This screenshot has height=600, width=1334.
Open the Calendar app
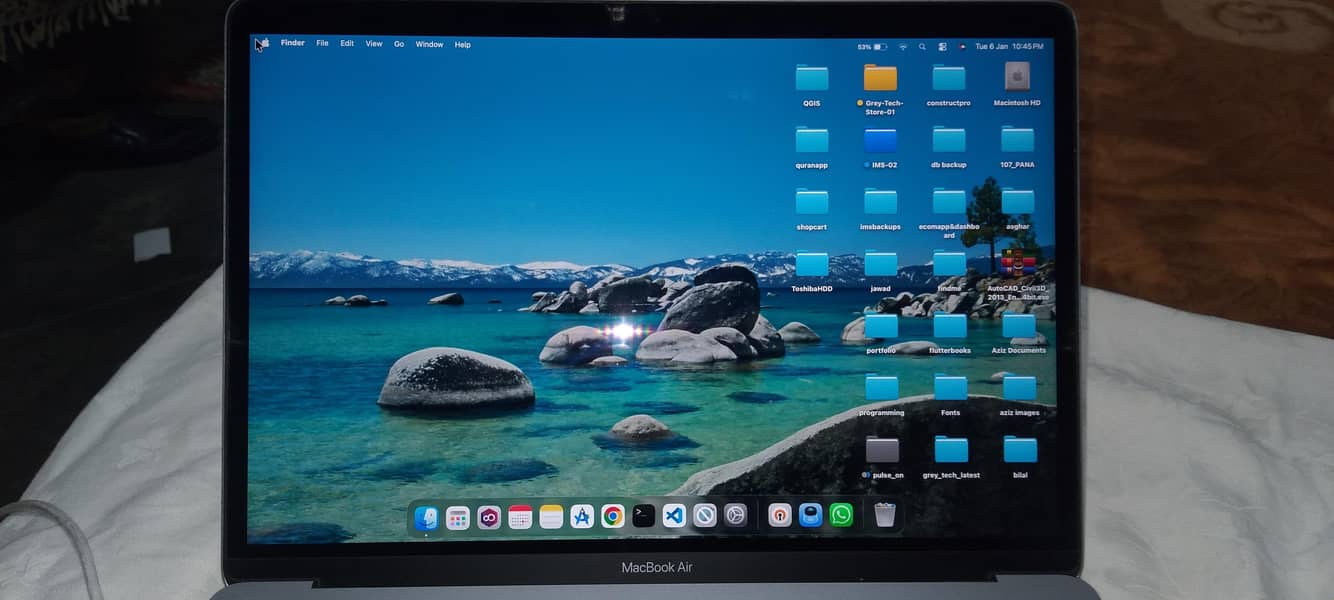click(x=520, y=516)
